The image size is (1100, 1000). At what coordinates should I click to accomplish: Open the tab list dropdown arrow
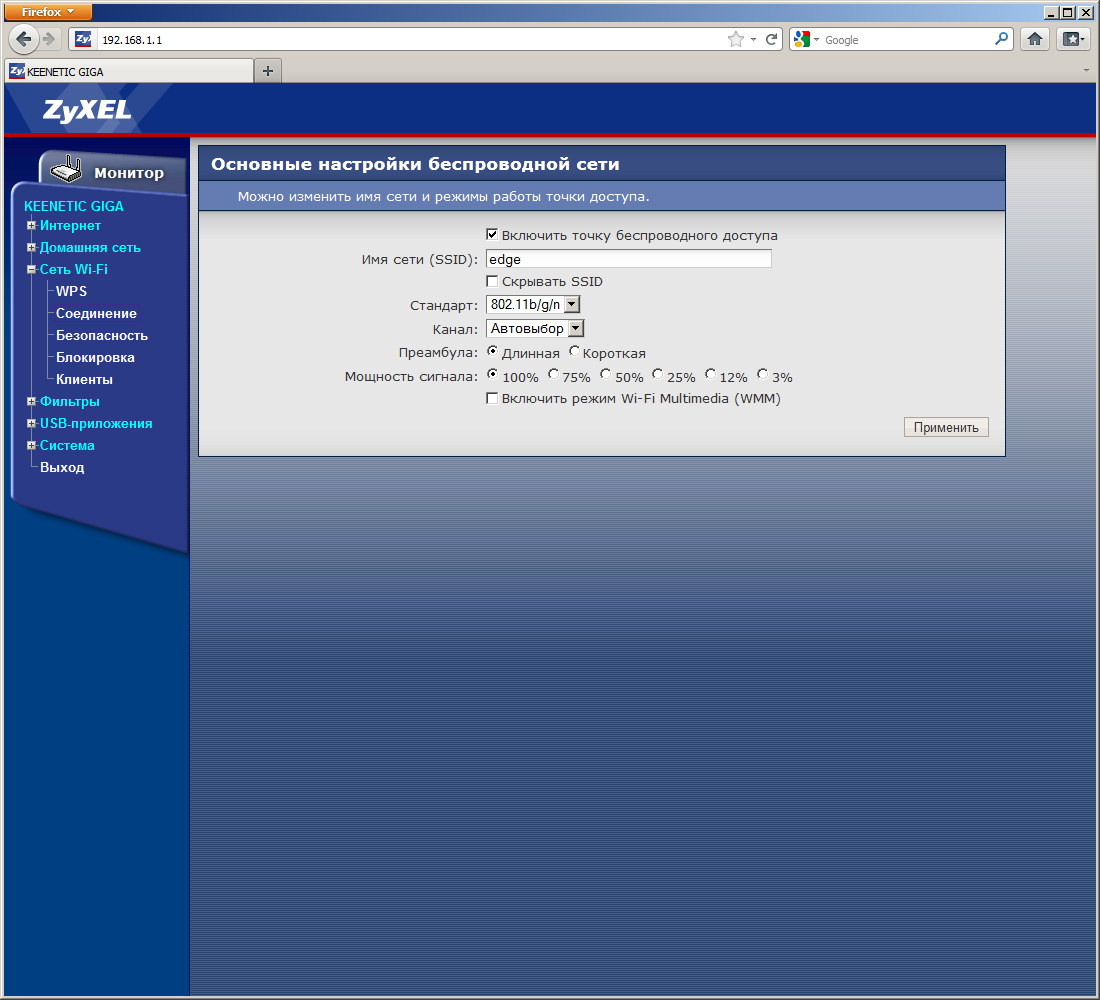pyautogui.click(x=1086, y=70)
